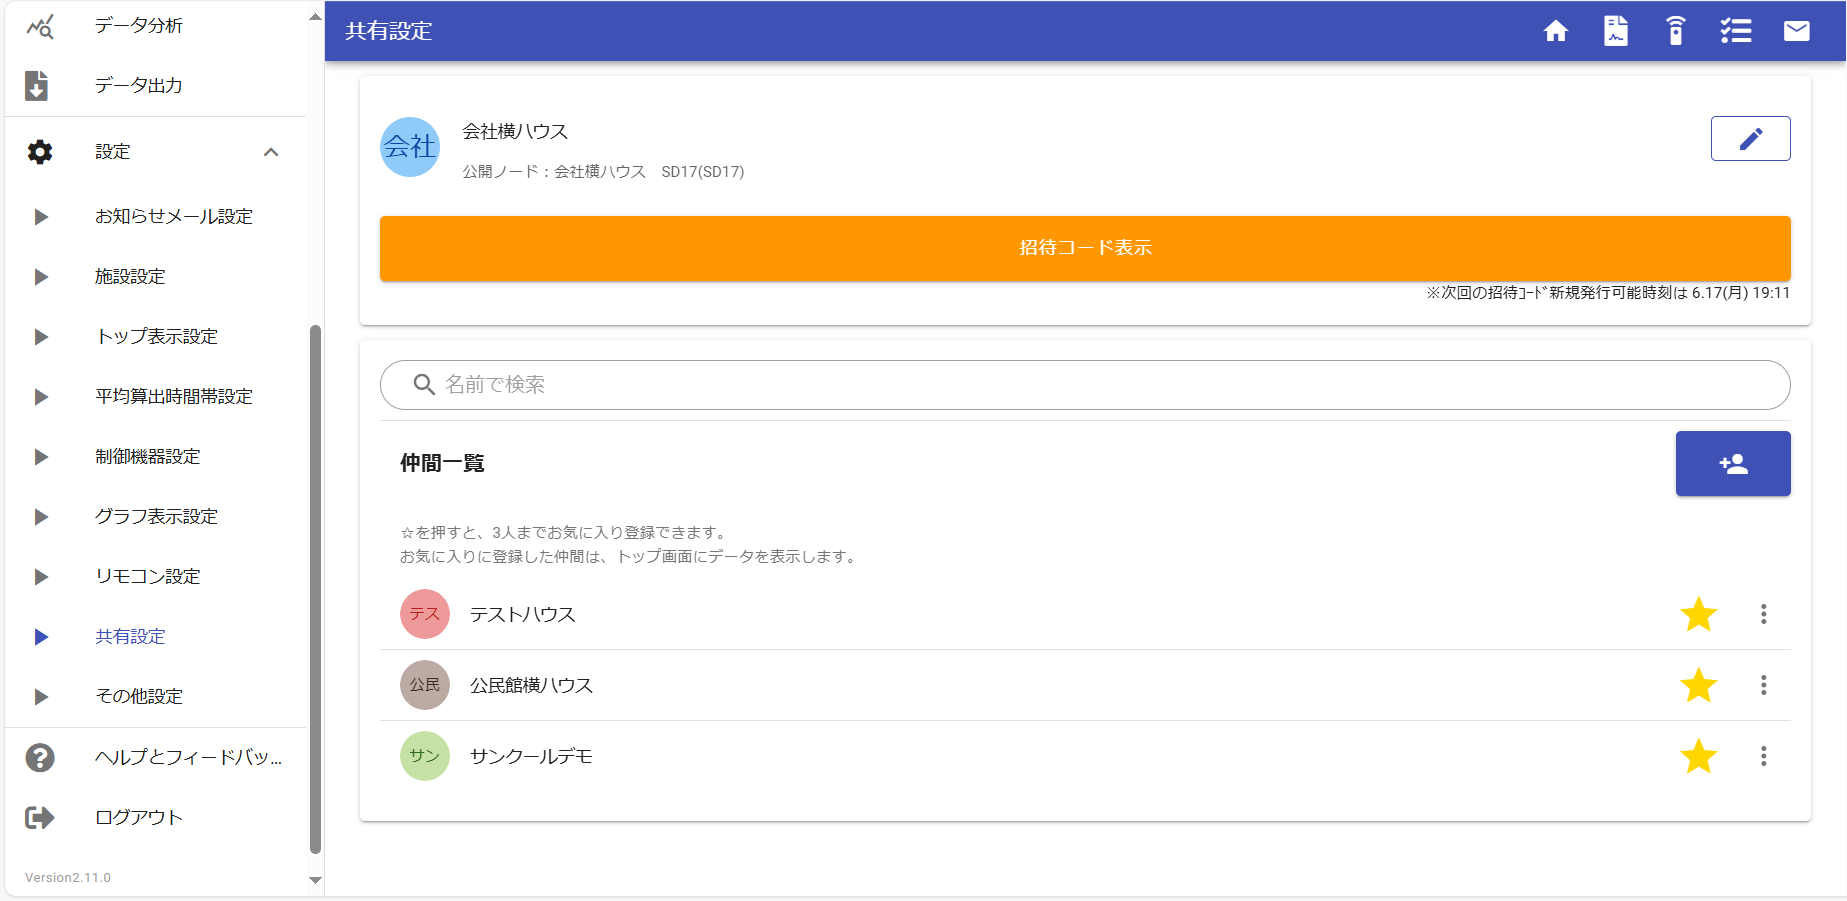Open the report document icon in header
1847x901 pixels.
pos(1616,31)
